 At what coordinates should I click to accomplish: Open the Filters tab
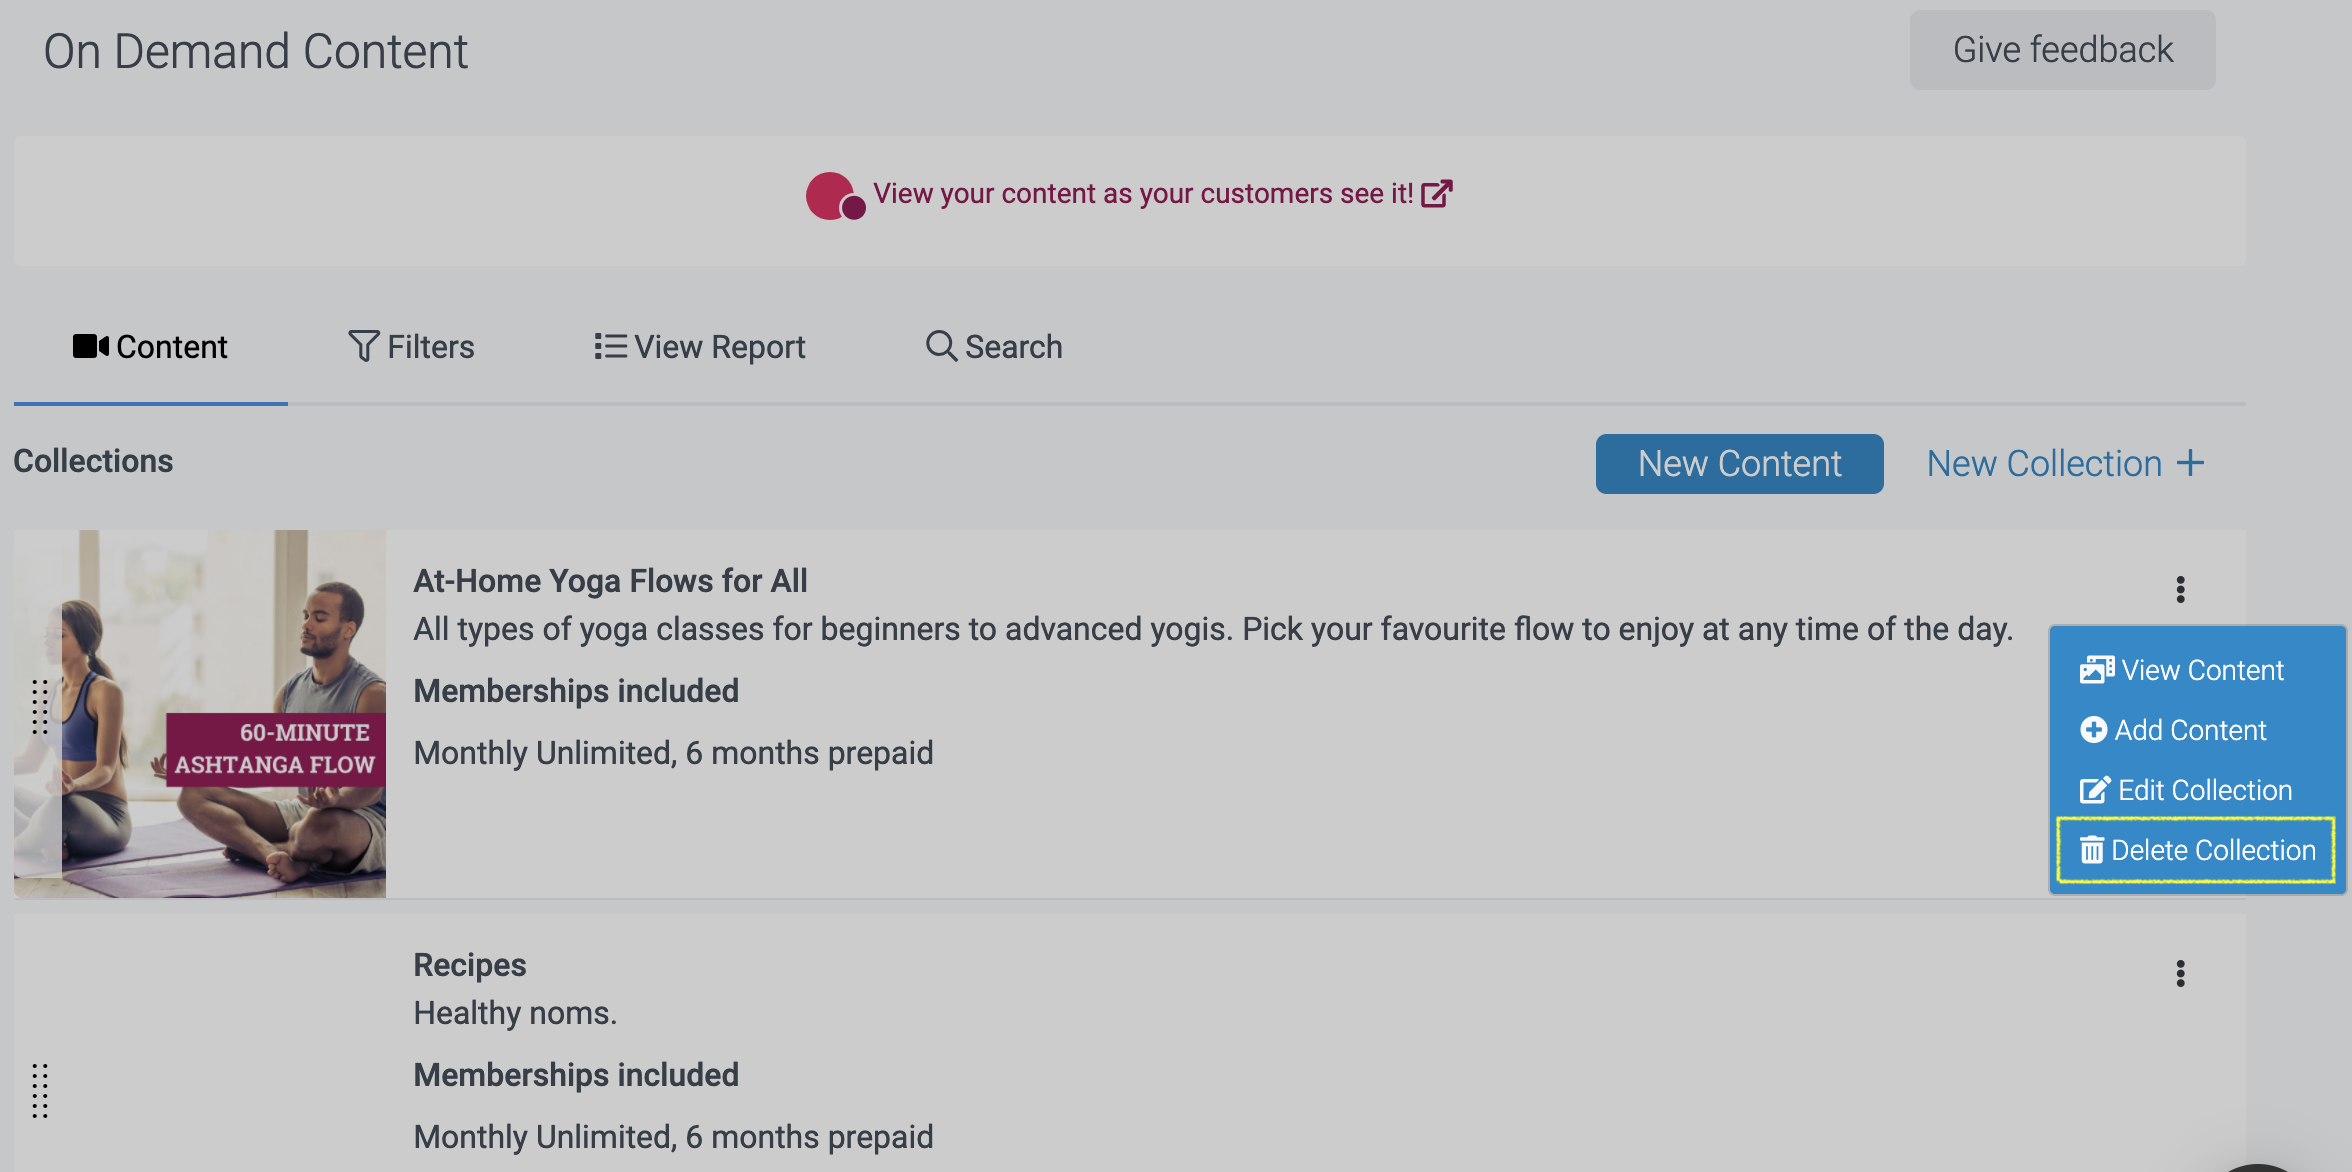[411, 346]
